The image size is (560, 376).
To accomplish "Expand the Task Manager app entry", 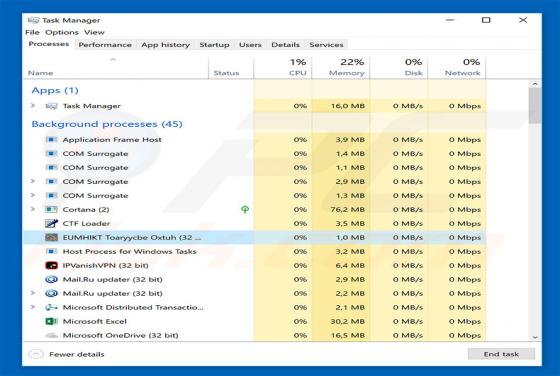I will pos(33,106).
